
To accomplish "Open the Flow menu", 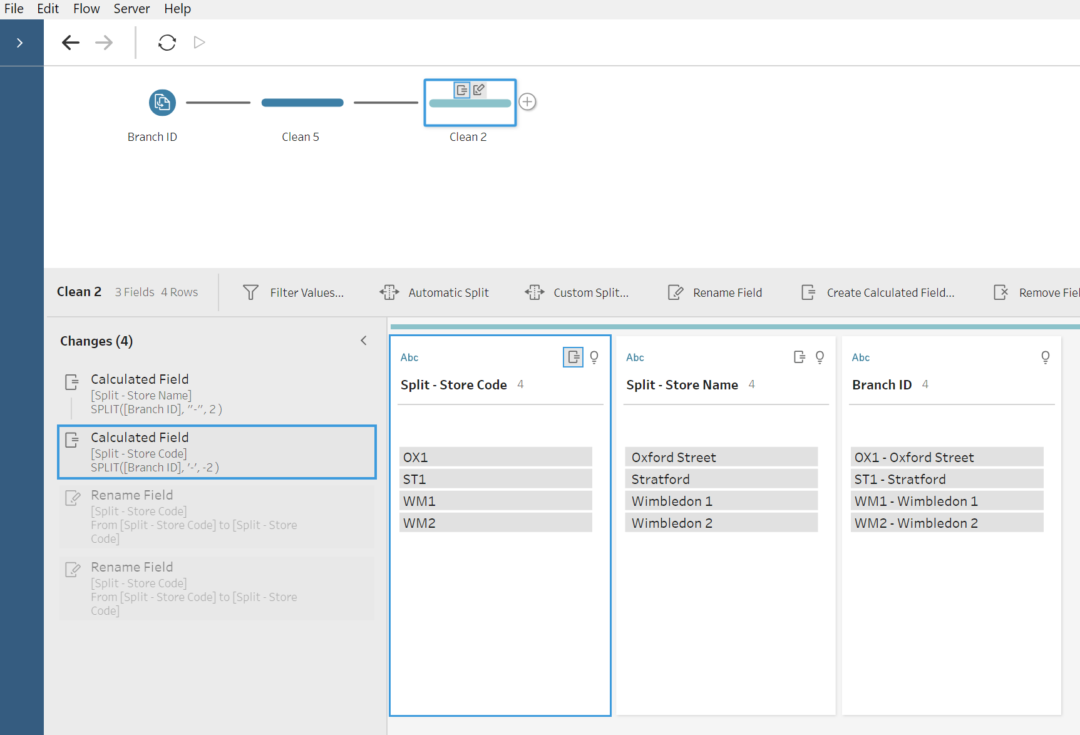I will pyautogui.click(x=86, y=8).
